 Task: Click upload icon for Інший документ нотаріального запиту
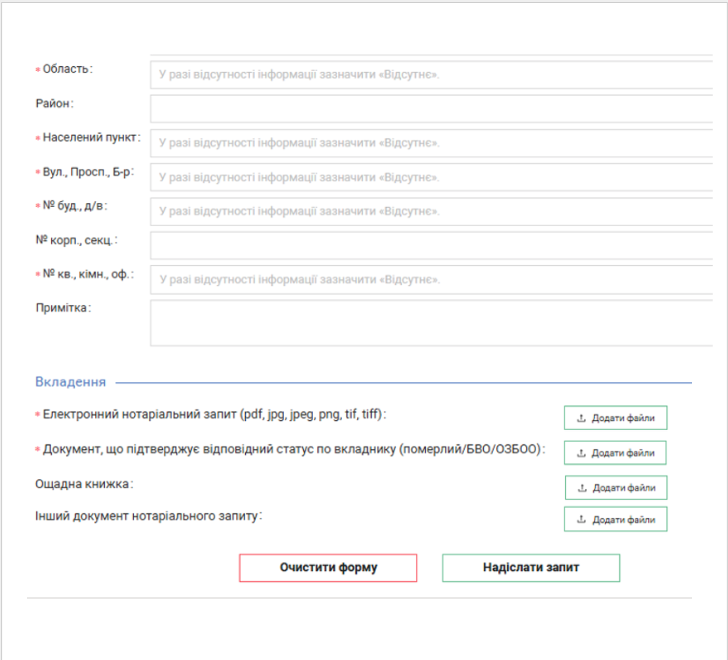coord(581,519)
